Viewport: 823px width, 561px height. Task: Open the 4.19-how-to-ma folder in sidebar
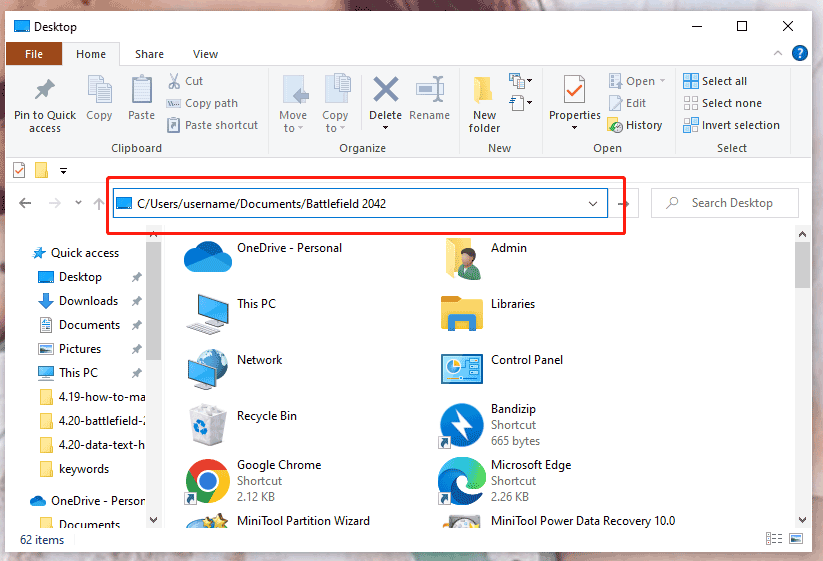(92, 397)
